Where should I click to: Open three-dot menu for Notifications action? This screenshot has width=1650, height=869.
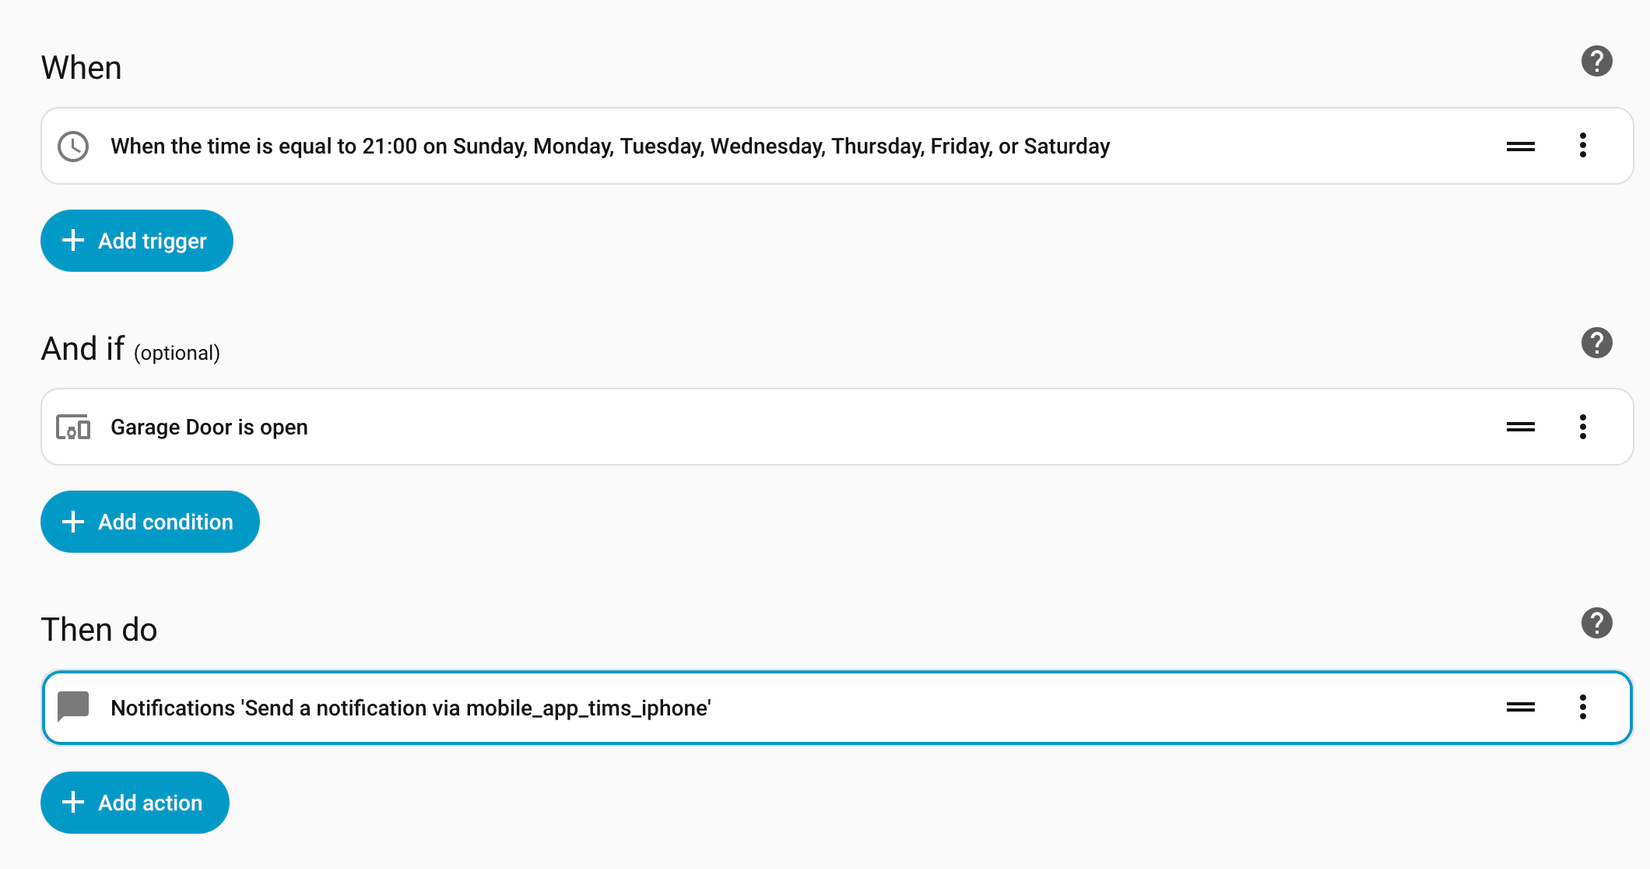pyautogui.click(x=1582, y=707)
